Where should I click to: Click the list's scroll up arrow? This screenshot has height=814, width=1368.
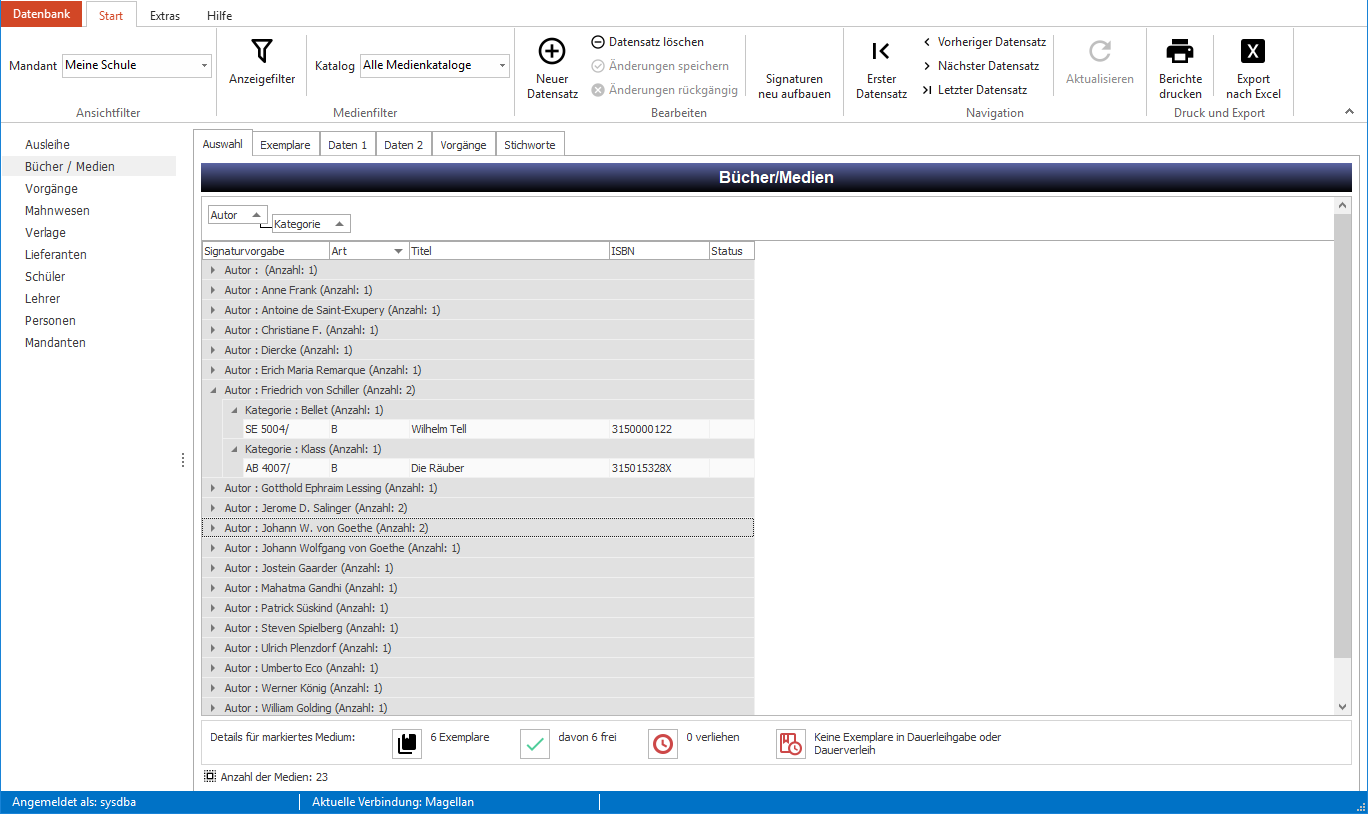click(x=1342, y=205)
